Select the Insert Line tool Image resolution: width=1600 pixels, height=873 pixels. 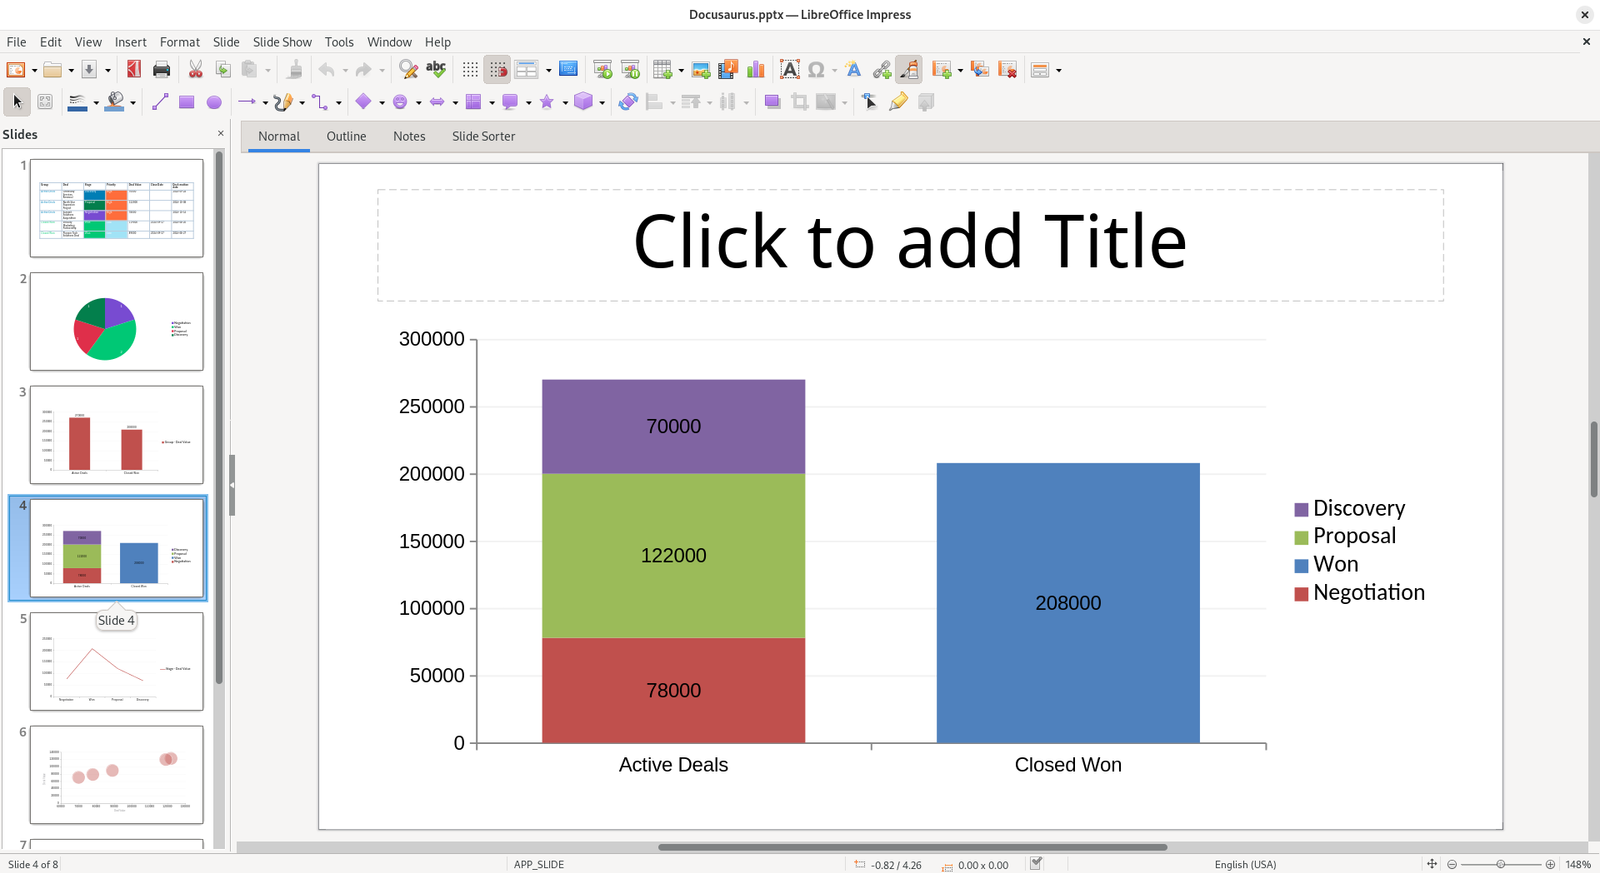click(x=160, y=102)
